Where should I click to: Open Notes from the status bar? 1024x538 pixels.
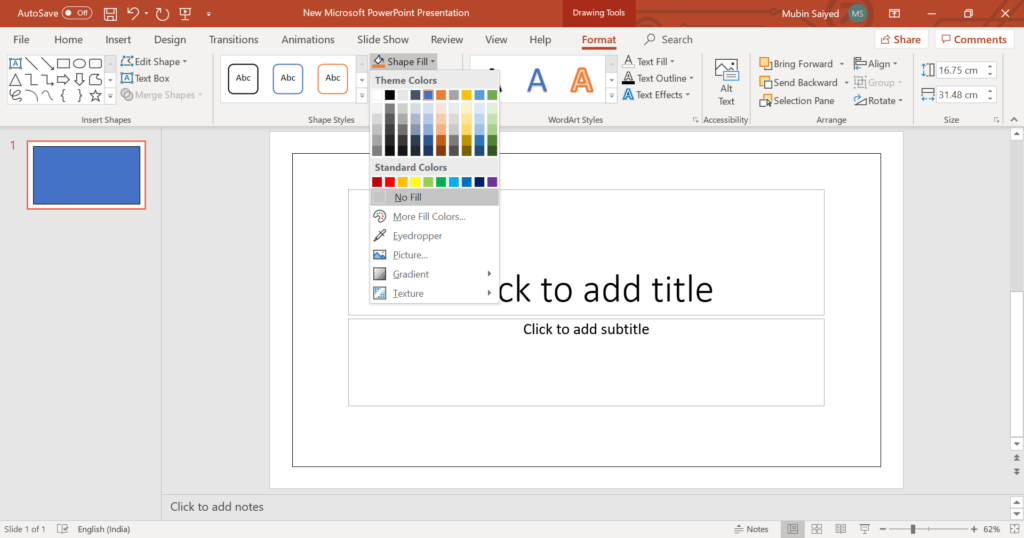pyautogui.click(x=750, y=529)
